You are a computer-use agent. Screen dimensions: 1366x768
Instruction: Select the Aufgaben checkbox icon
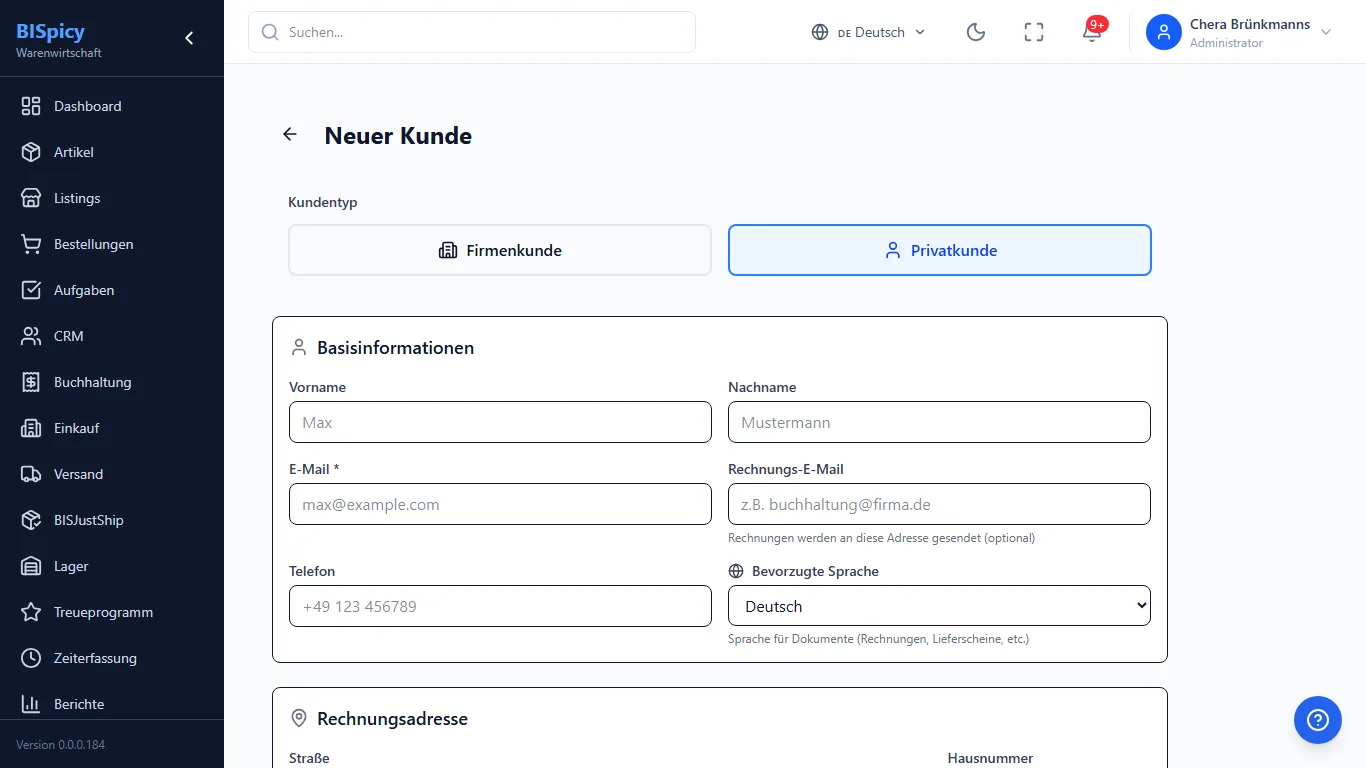click(x=31, y=290)
